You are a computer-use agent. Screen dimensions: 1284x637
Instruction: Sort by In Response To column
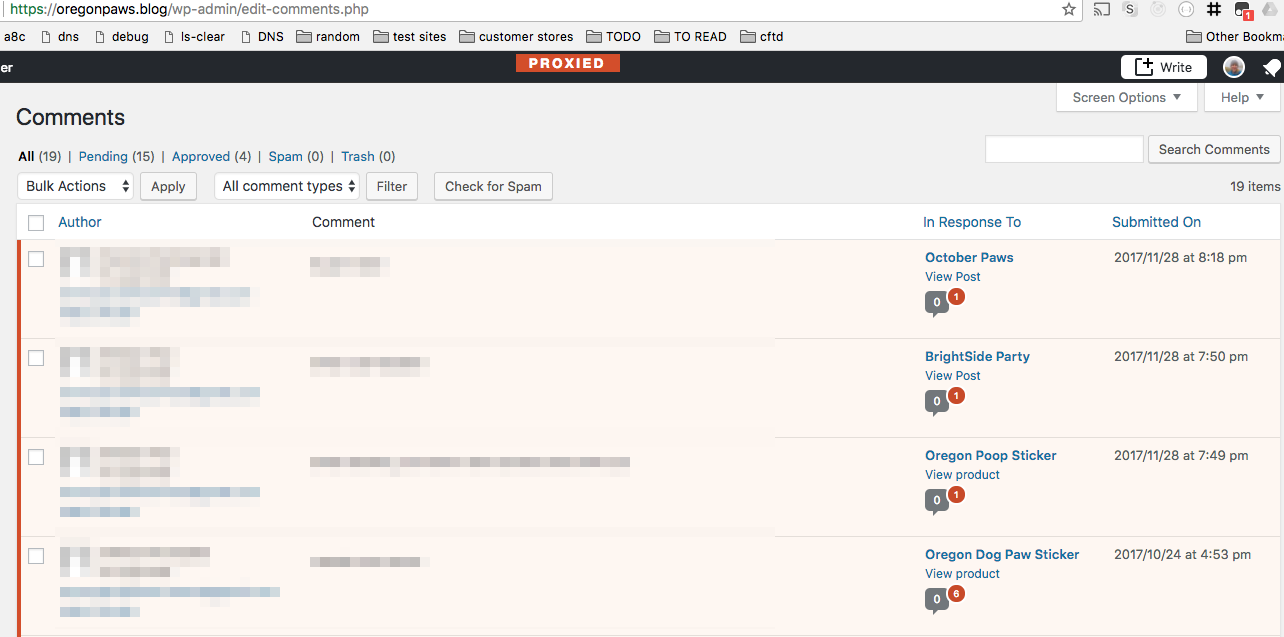click(972, 222)
